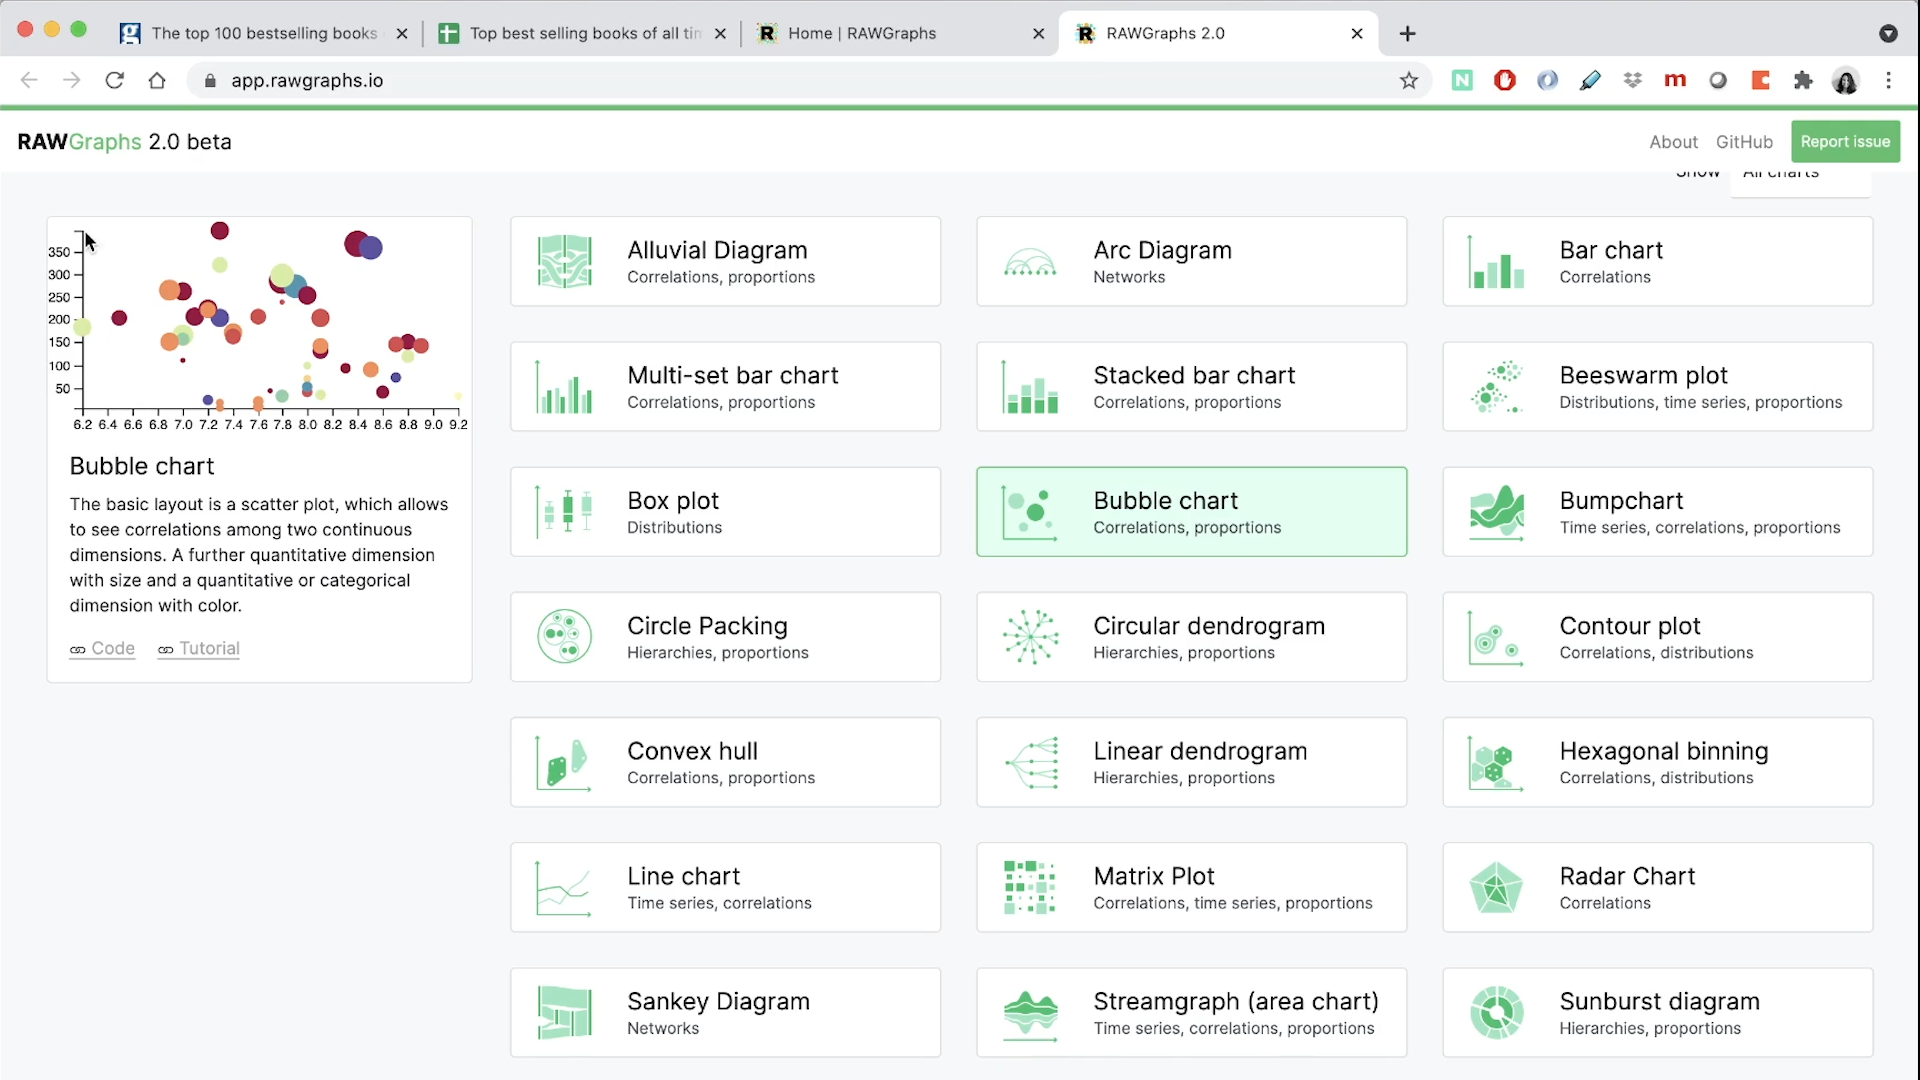Viewport: 1920px width, 1080px height.
Task: Select the Sunburst diagram icon
Action: tap(1496, 1012)
